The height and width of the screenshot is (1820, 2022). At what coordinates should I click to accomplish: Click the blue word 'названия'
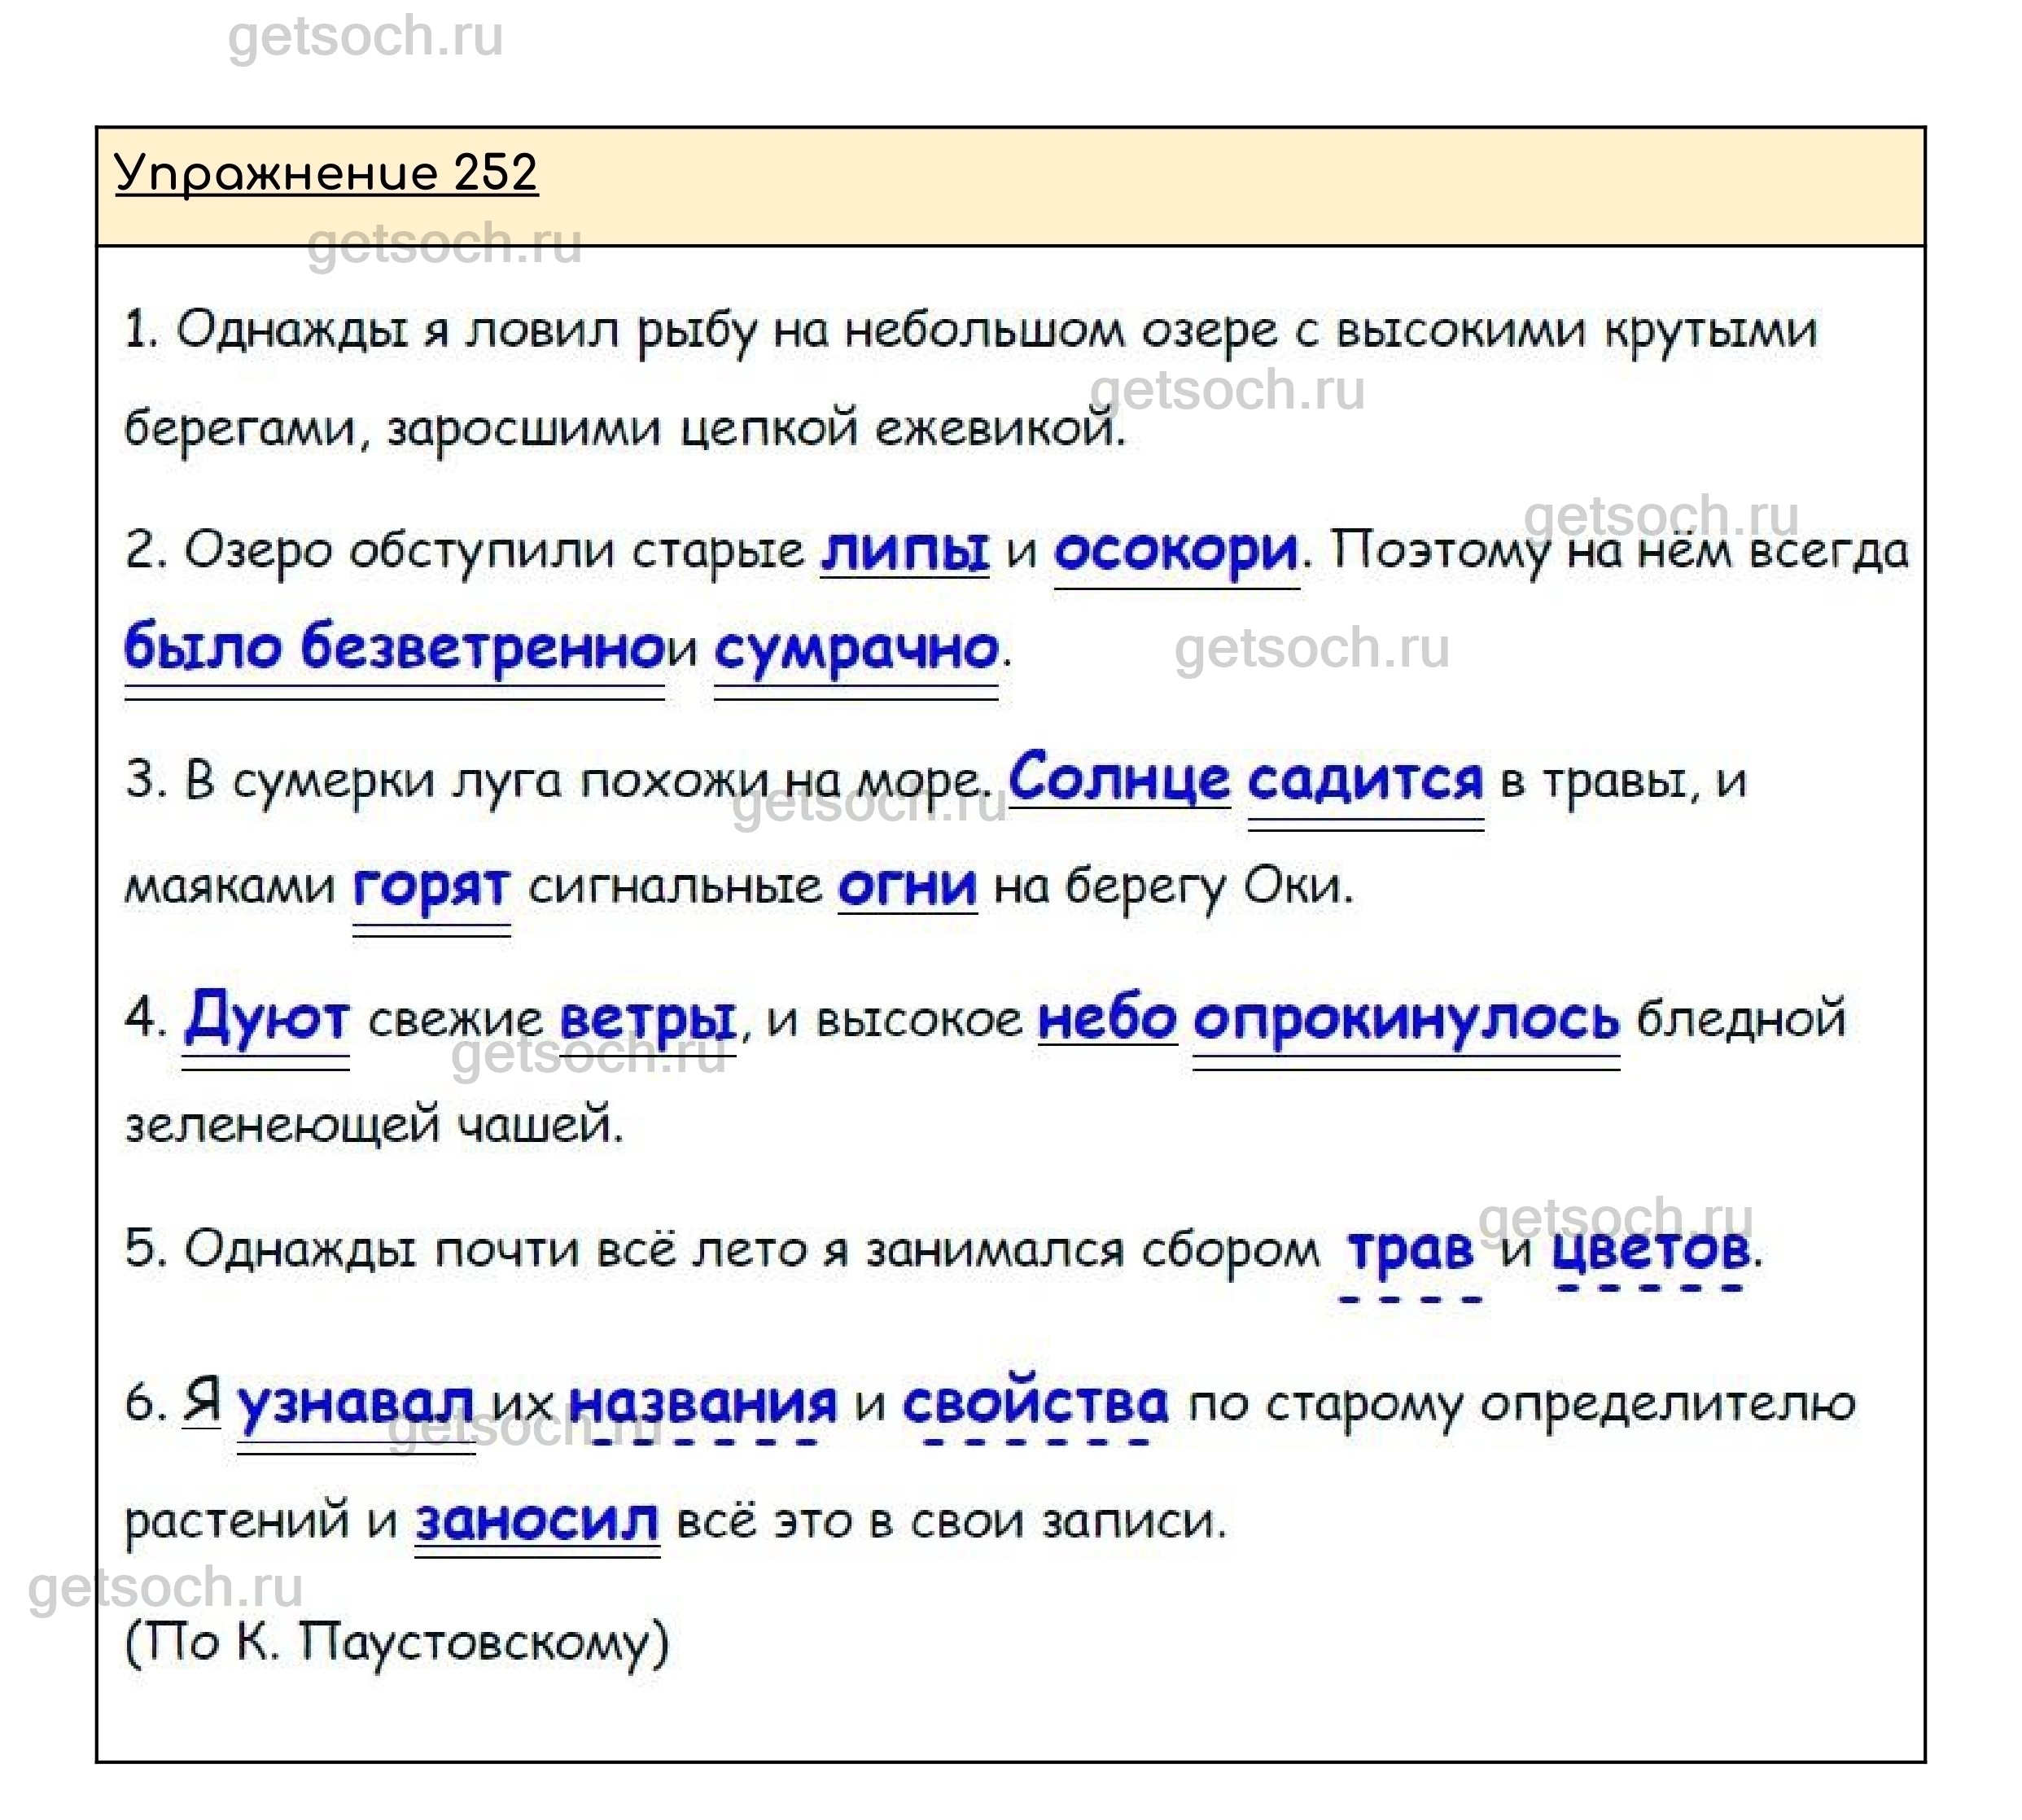(x=703, y=1405)
